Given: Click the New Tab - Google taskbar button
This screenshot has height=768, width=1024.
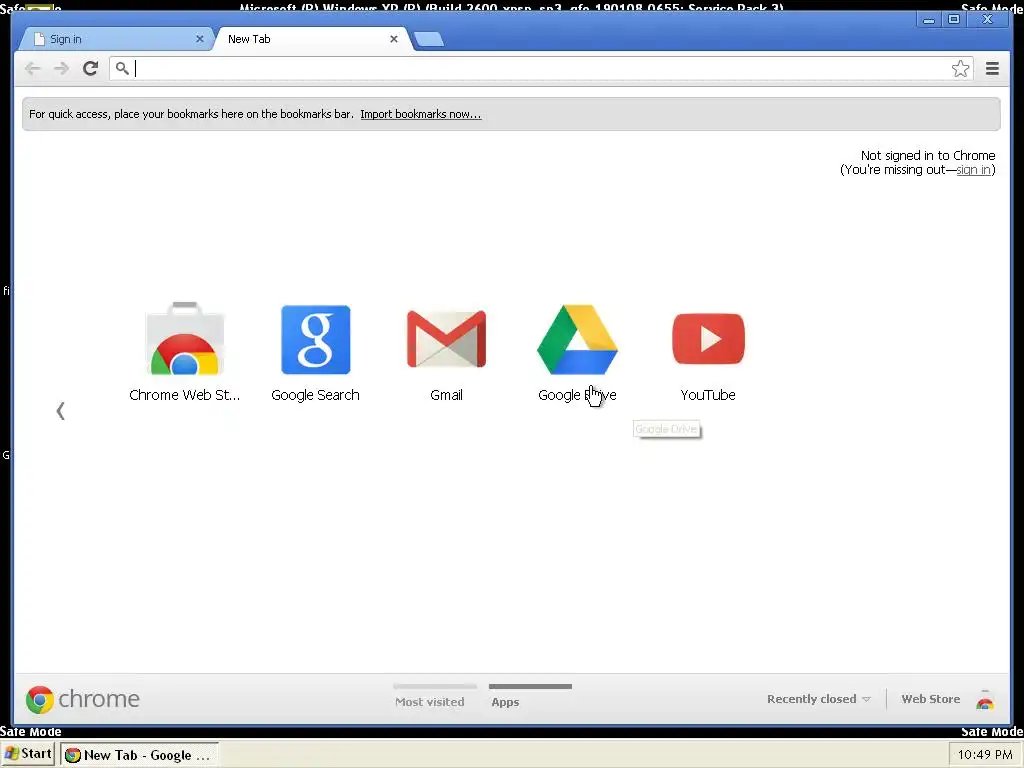Looking at the screenshot, I should tap(139, 755).
